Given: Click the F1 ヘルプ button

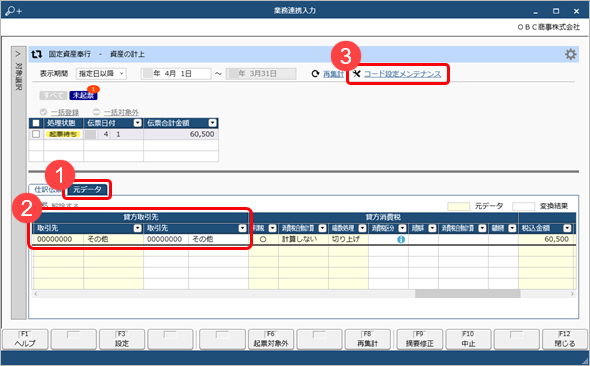Looking at the screenshot, I should (25, 339).
